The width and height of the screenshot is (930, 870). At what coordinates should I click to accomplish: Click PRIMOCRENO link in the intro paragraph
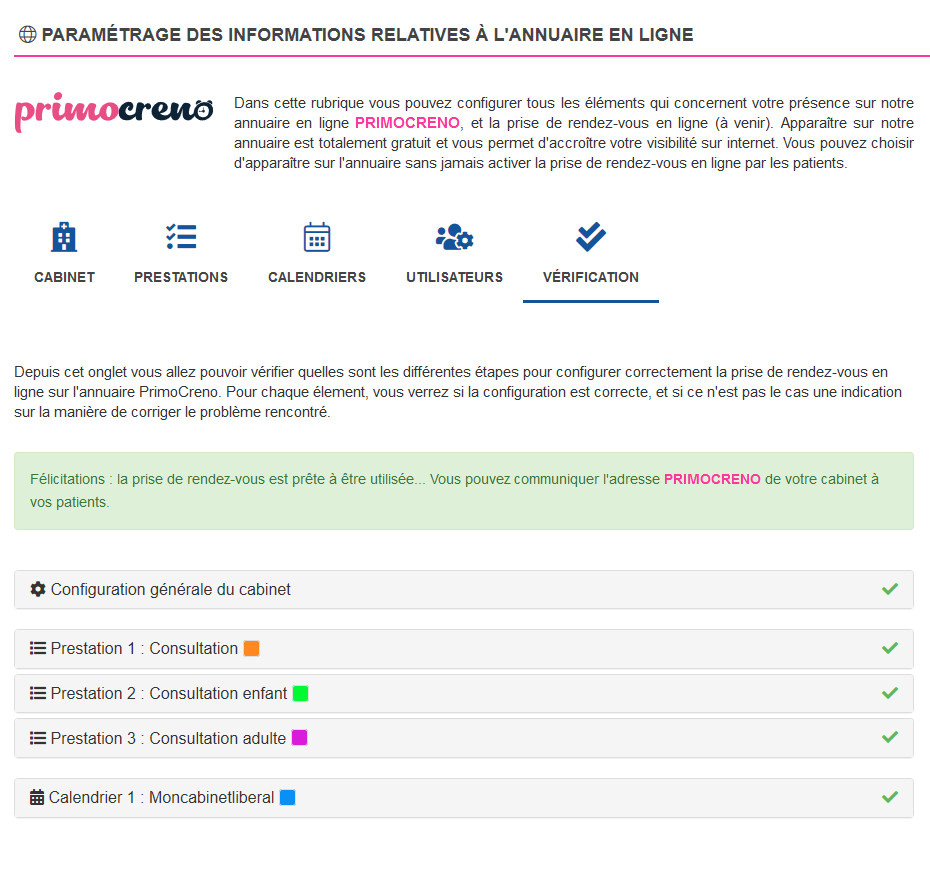point(407,123)
